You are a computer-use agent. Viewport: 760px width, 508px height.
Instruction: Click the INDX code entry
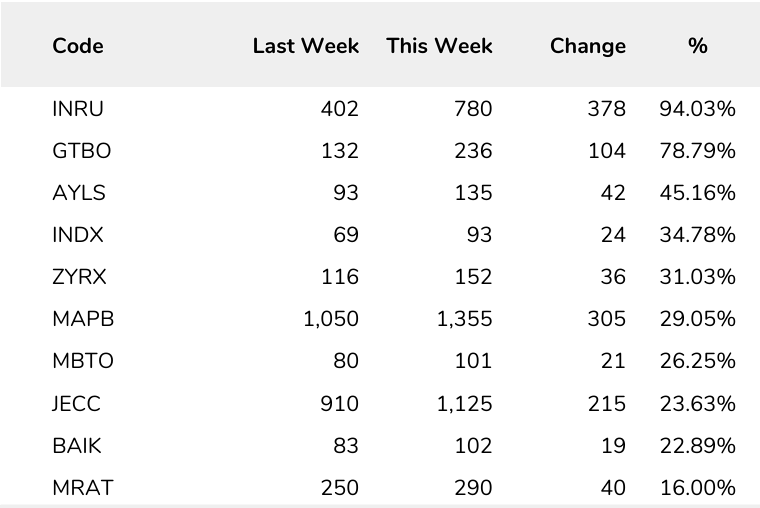click(x=78, y=235)
